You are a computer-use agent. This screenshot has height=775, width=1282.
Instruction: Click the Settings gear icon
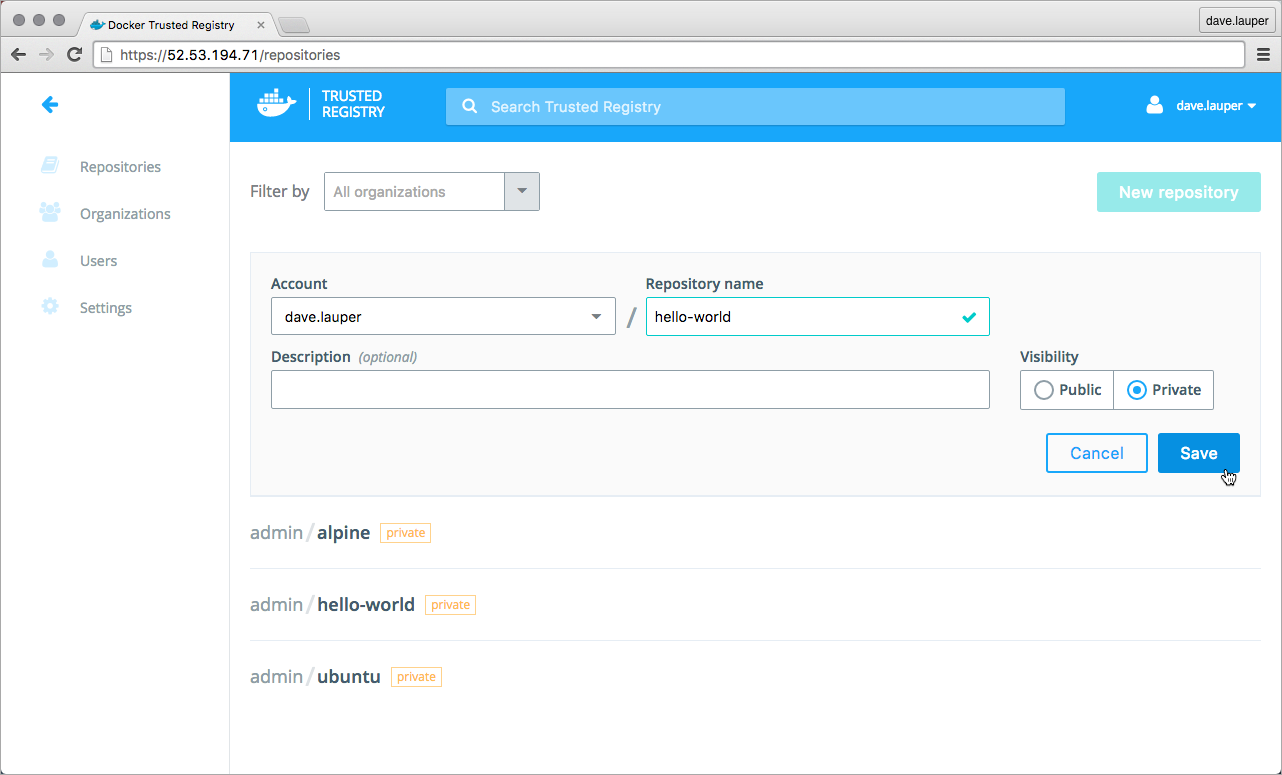pos(50,307)
